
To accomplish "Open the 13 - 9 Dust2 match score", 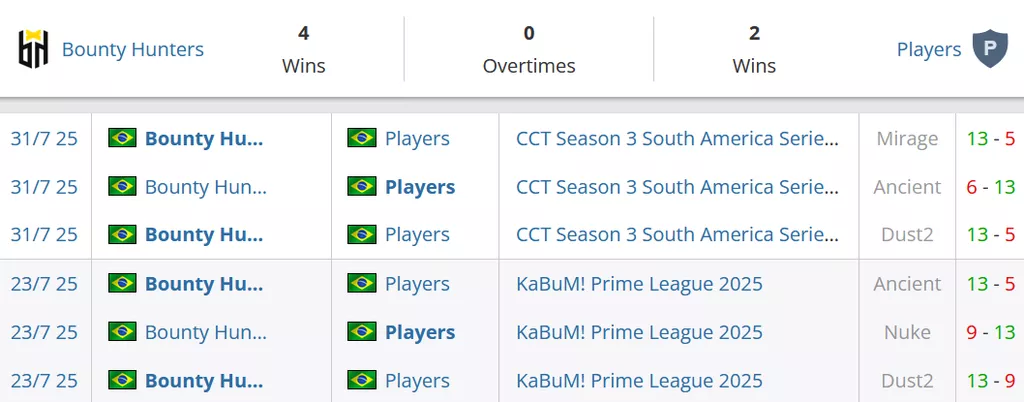I will tap(990, 380).
